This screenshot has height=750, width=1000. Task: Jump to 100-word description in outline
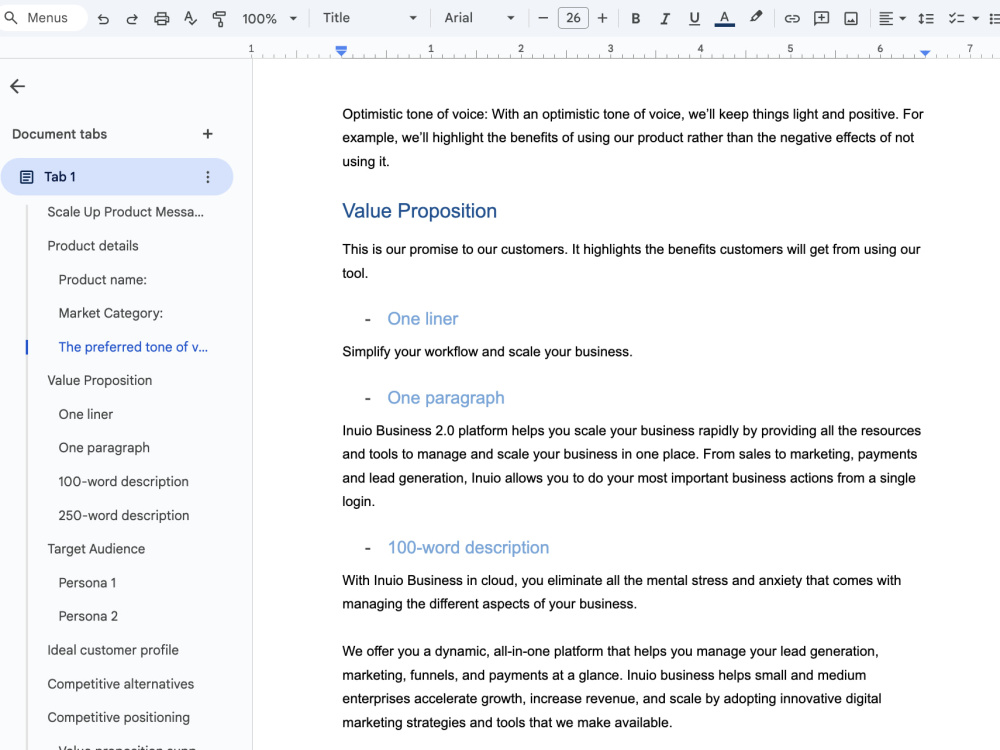pyautogui.click(x=123, y=482)
